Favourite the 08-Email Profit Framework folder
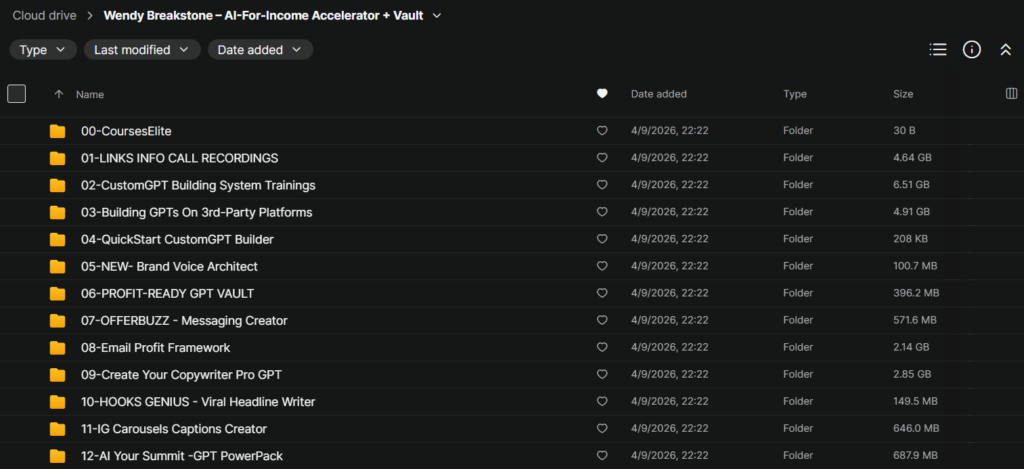The image size is (1024, 469). [602, 348]
